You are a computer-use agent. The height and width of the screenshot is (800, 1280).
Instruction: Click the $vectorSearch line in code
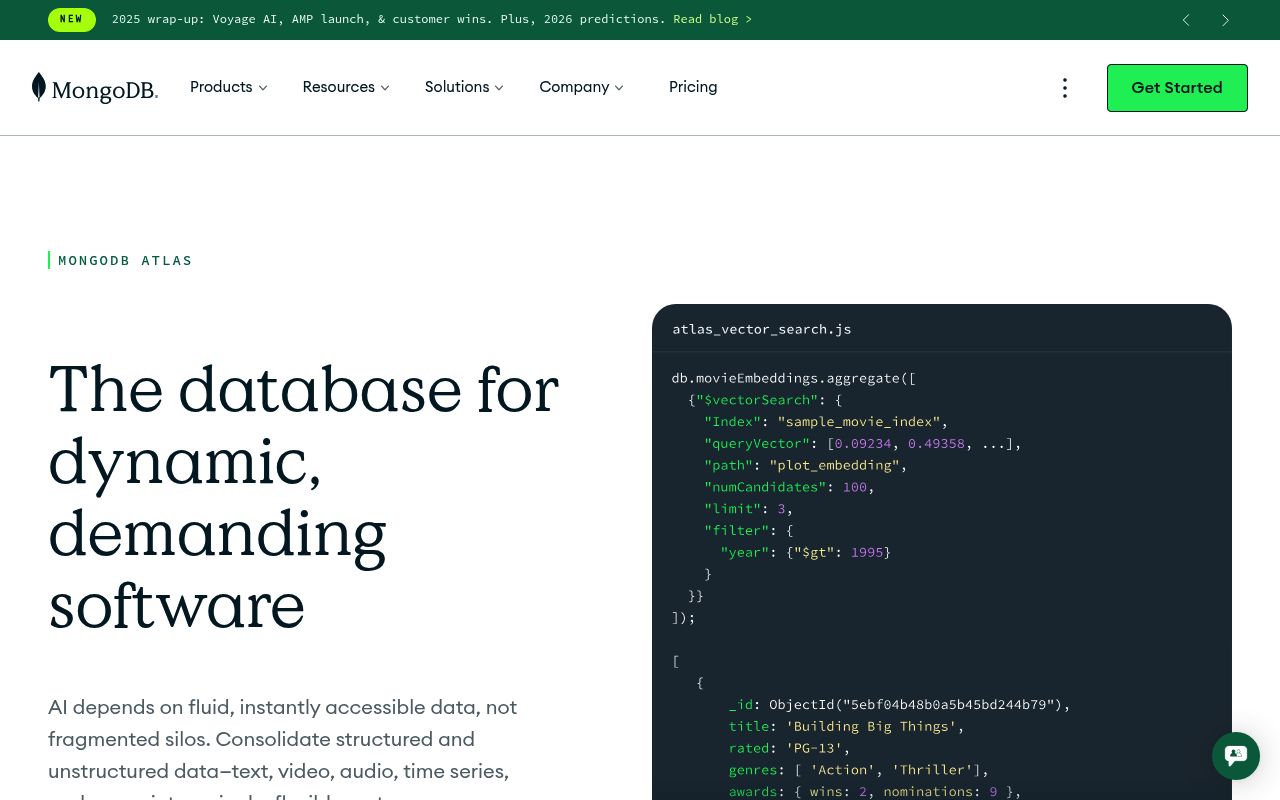pos(765,400)
